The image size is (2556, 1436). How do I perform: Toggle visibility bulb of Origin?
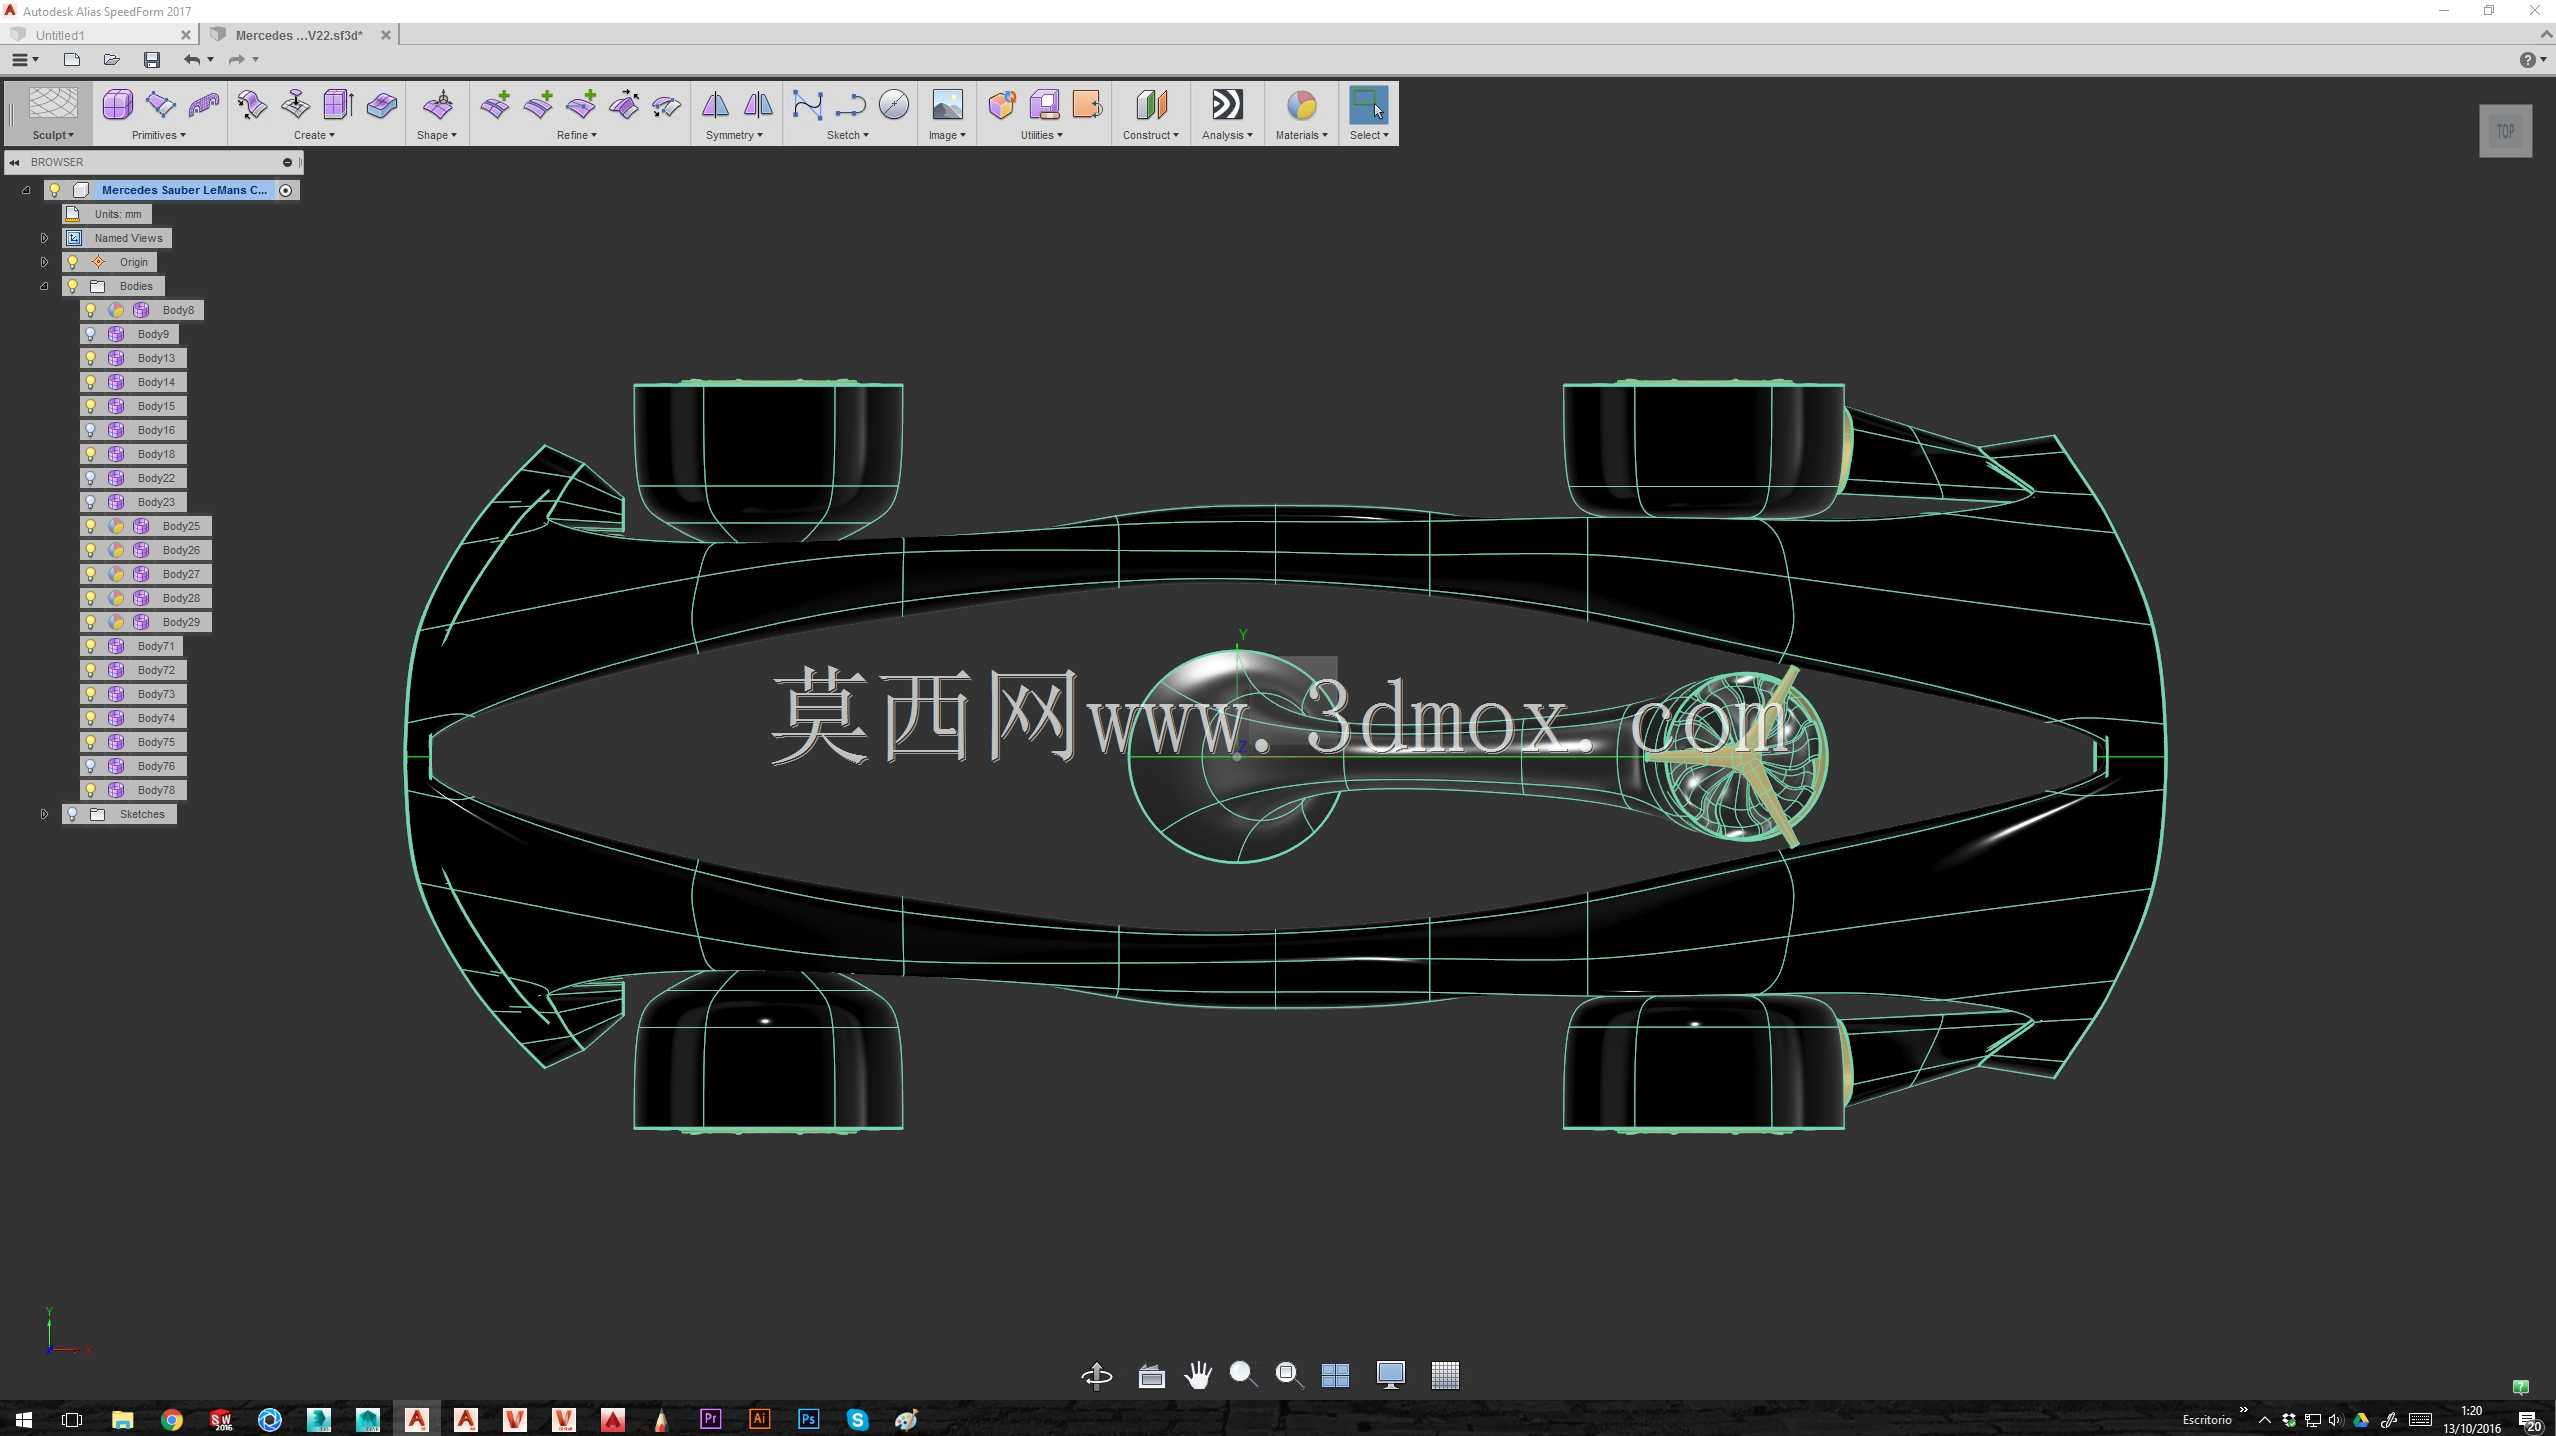(x=72, y=262)
